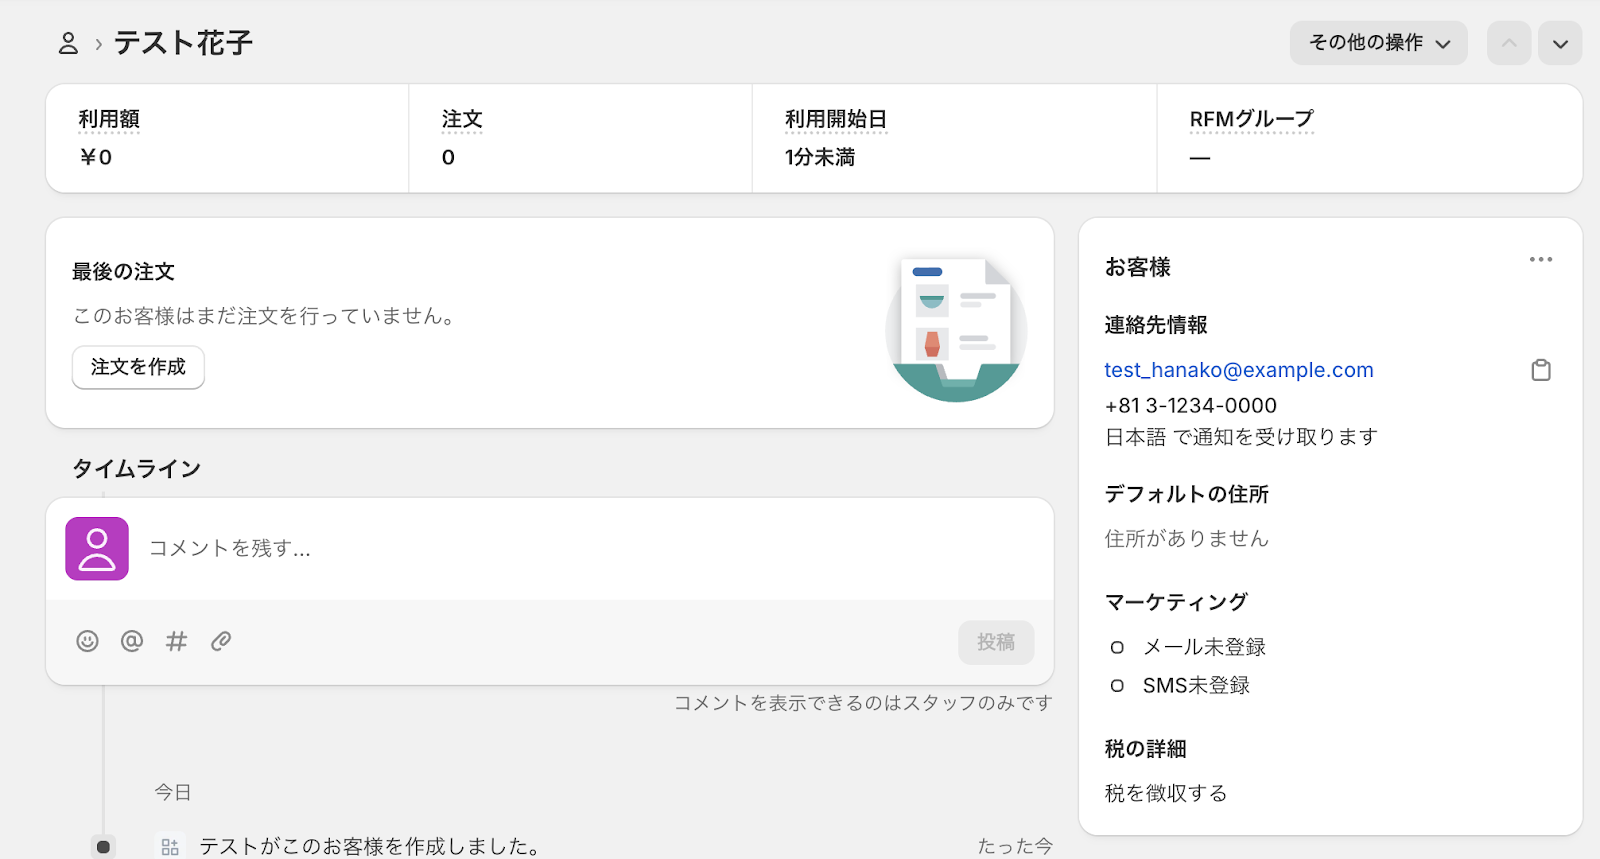Click 注文を作成 button

coord(138,367)
